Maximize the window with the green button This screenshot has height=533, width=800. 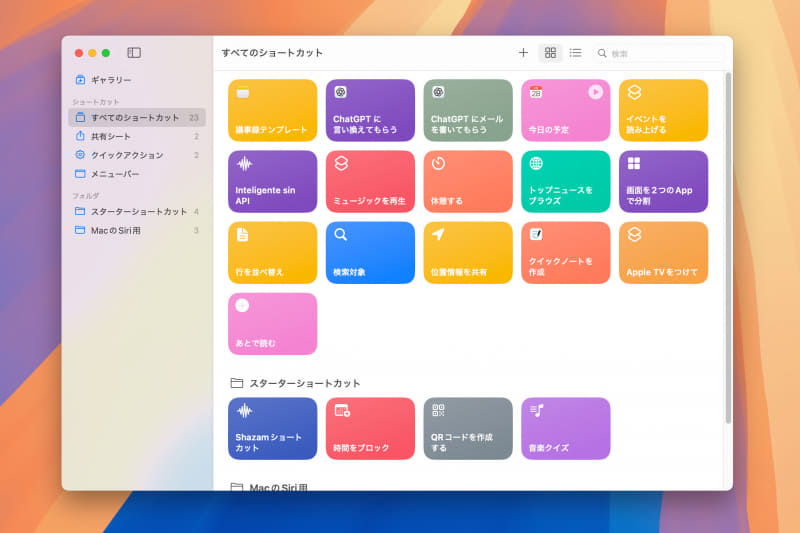(x=106, y=53)
